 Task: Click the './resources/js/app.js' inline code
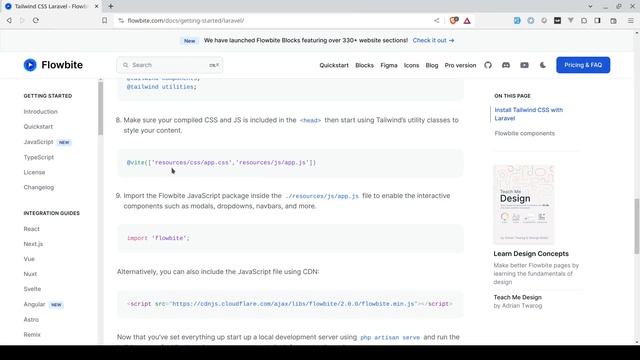point(322,196)
